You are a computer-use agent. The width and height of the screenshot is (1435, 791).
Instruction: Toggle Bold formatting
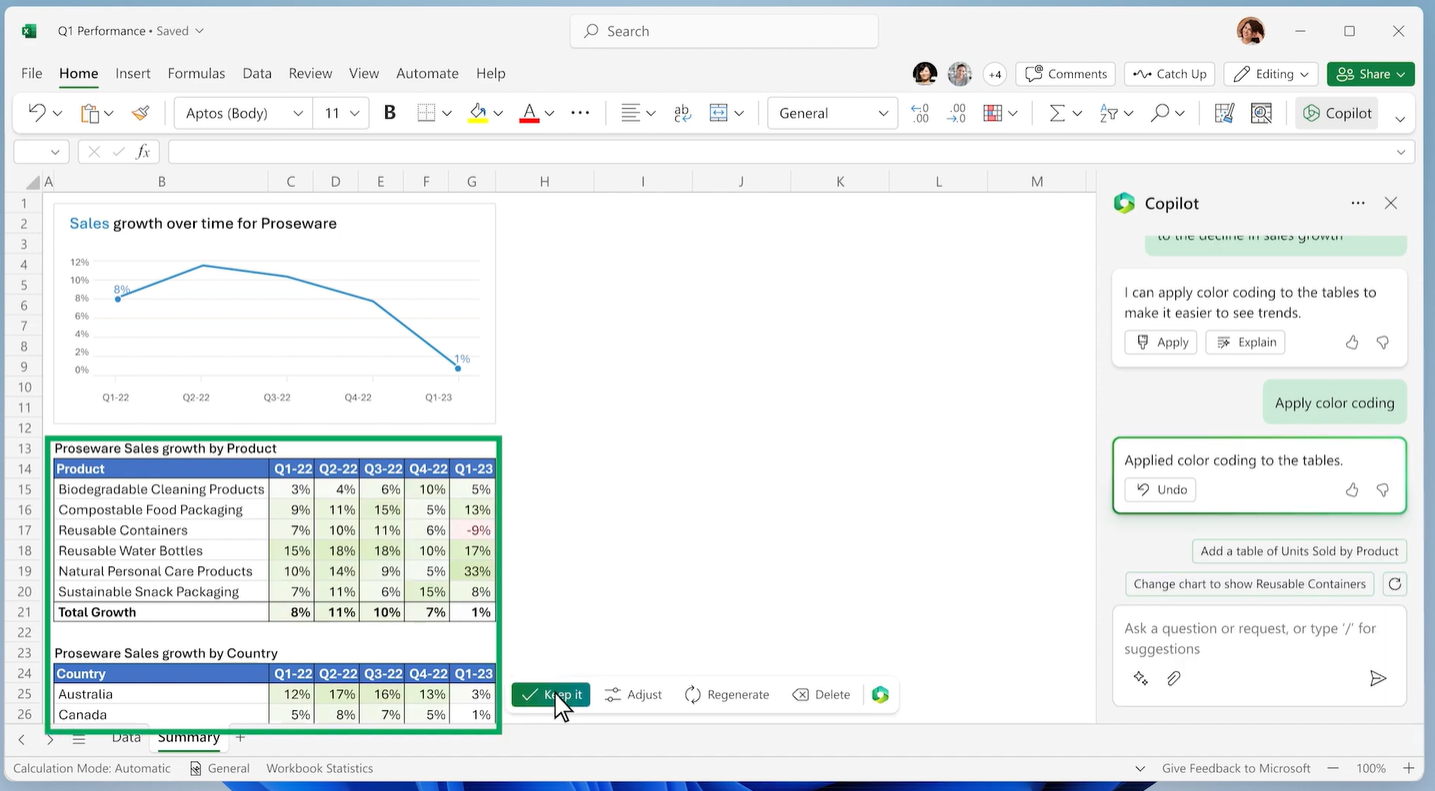[x=390, y=113]
